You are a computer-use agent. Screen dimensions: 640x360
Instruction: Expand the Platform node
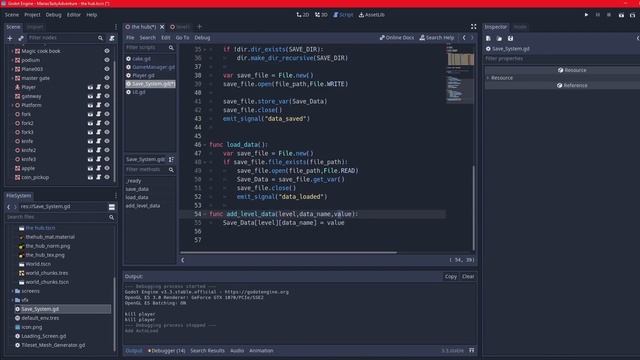[x=12, y=105]
